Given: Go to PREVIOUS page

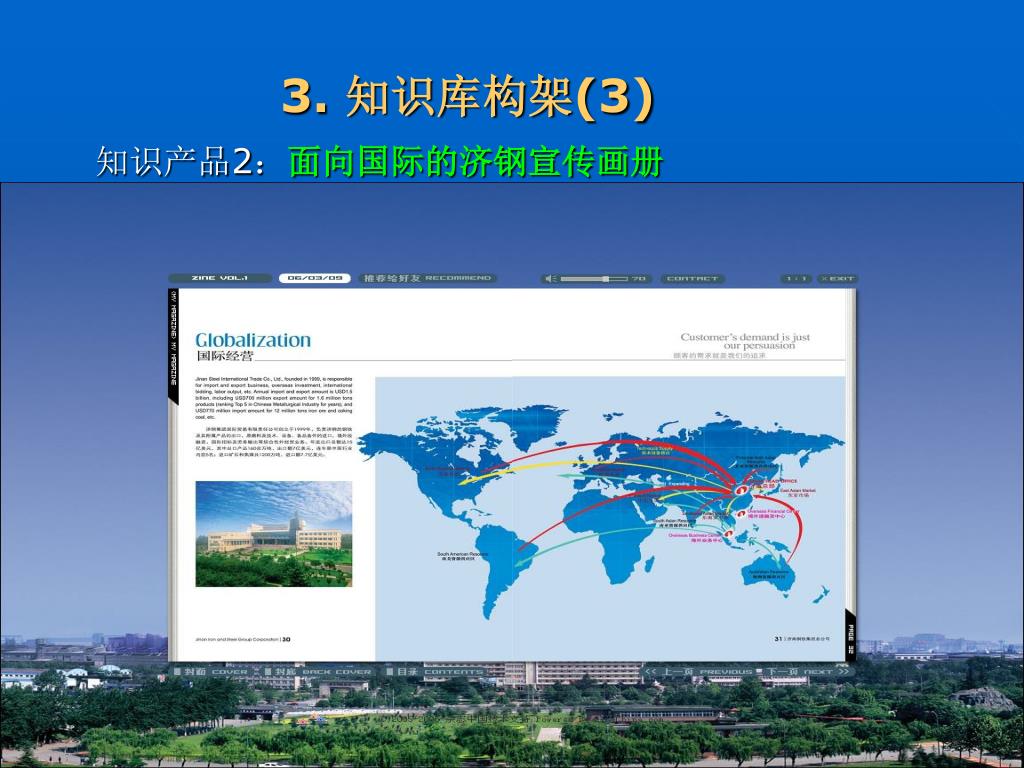Looking at the screenshot, I should click(699, 671).
